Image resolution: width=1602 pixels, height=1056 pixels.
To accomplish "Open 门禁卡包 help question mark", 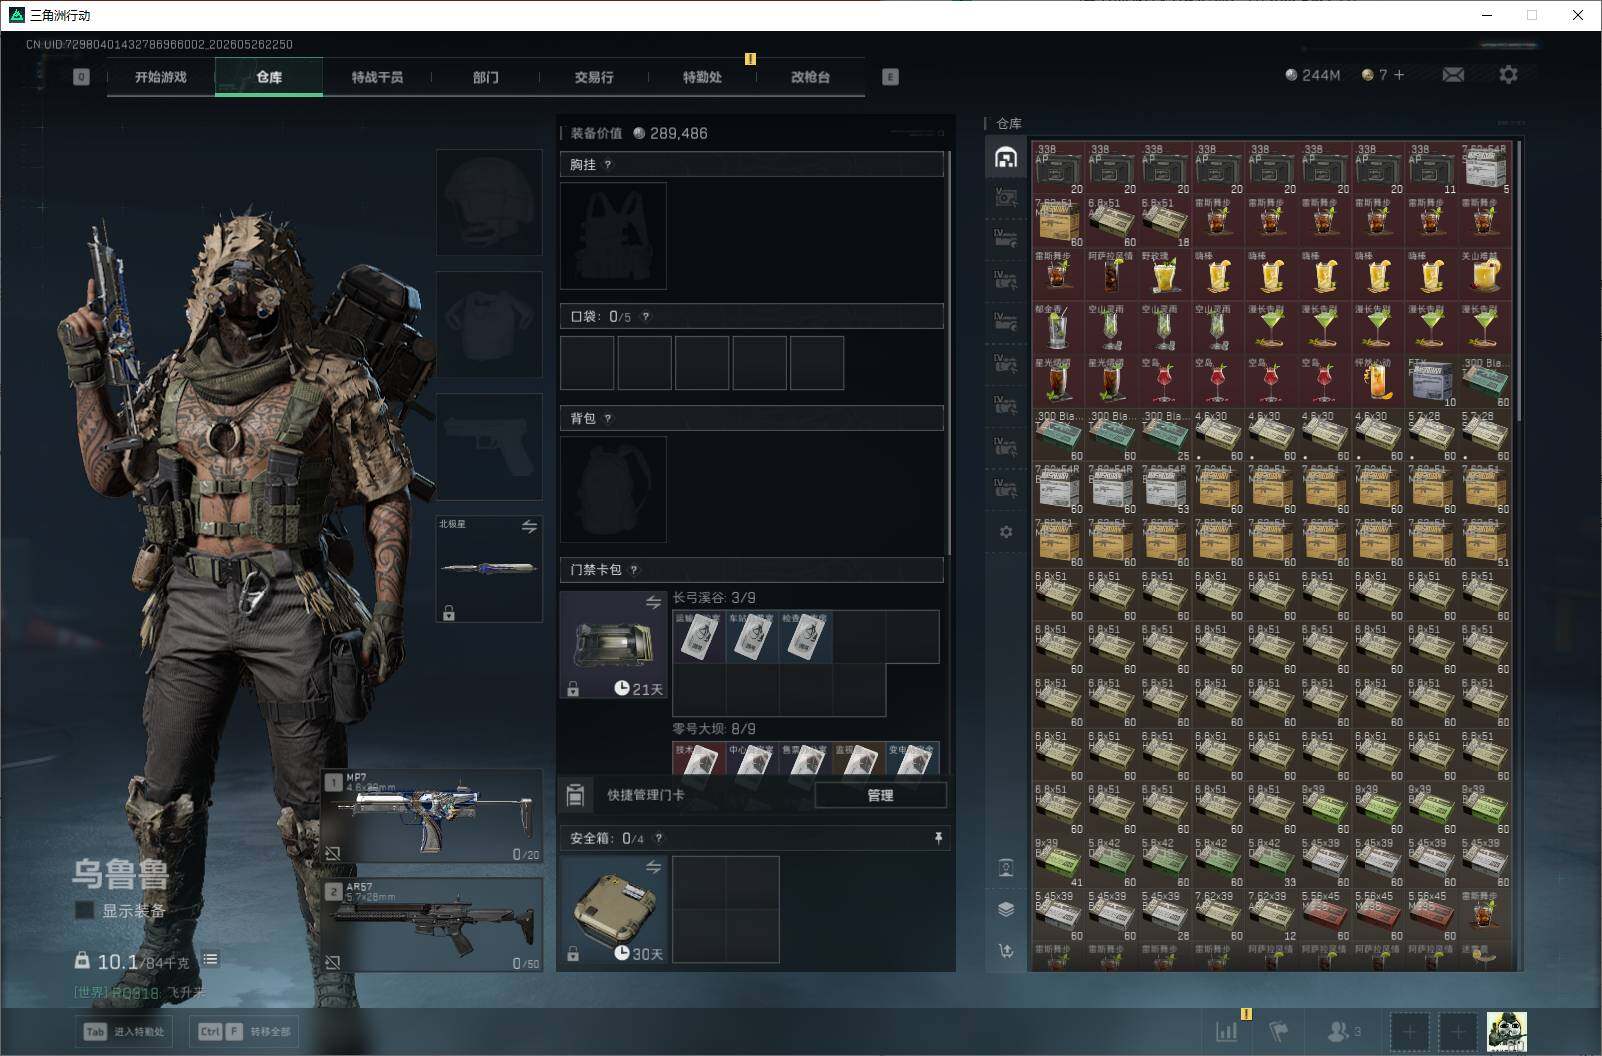I will point(634,570).
